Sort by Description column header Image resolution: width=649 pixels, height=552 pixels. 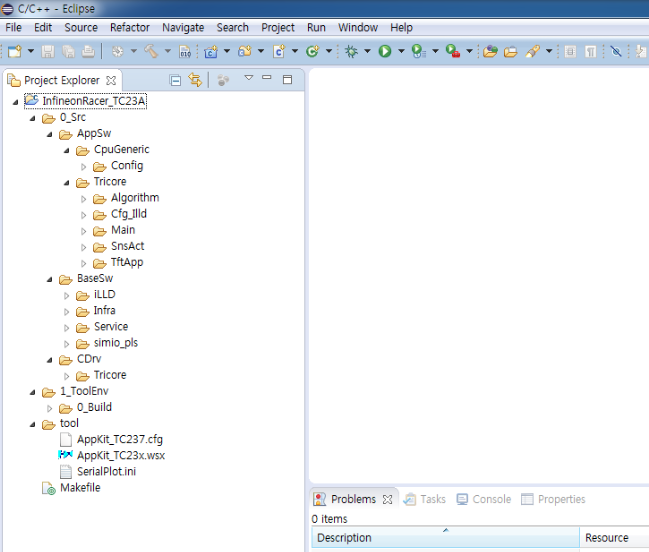[445, 538]
